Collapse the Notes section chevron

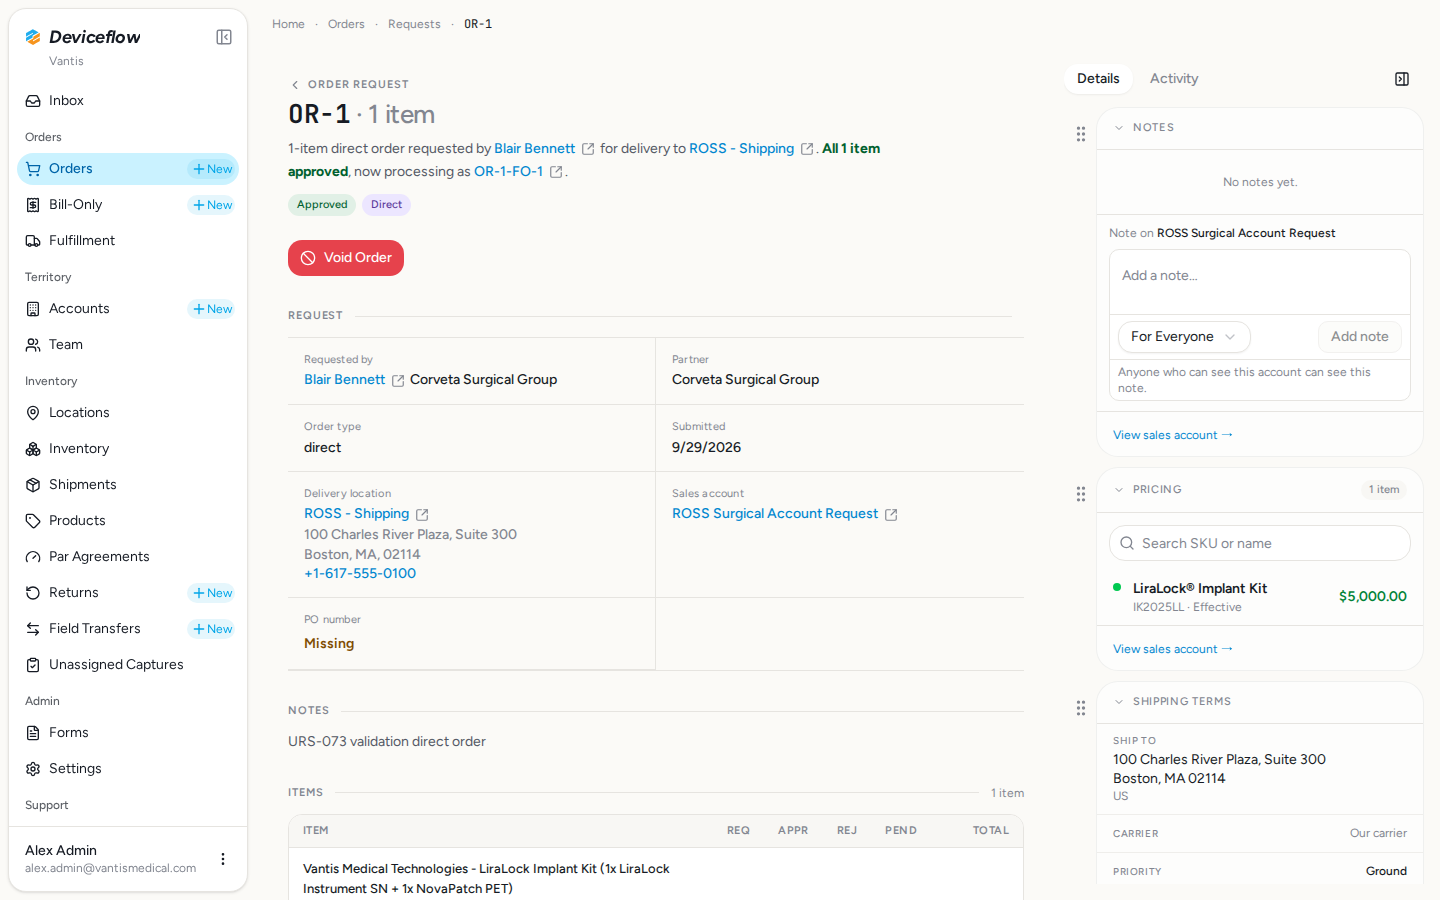click(1119, 128)
